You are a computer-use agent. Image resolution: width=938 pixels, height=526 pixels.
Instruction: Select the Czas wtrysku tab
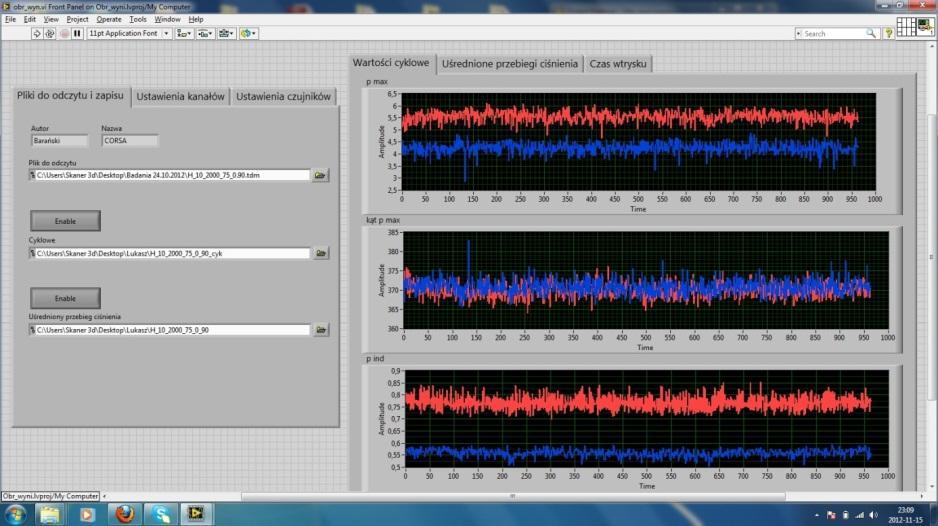click(x=618, y=63)
